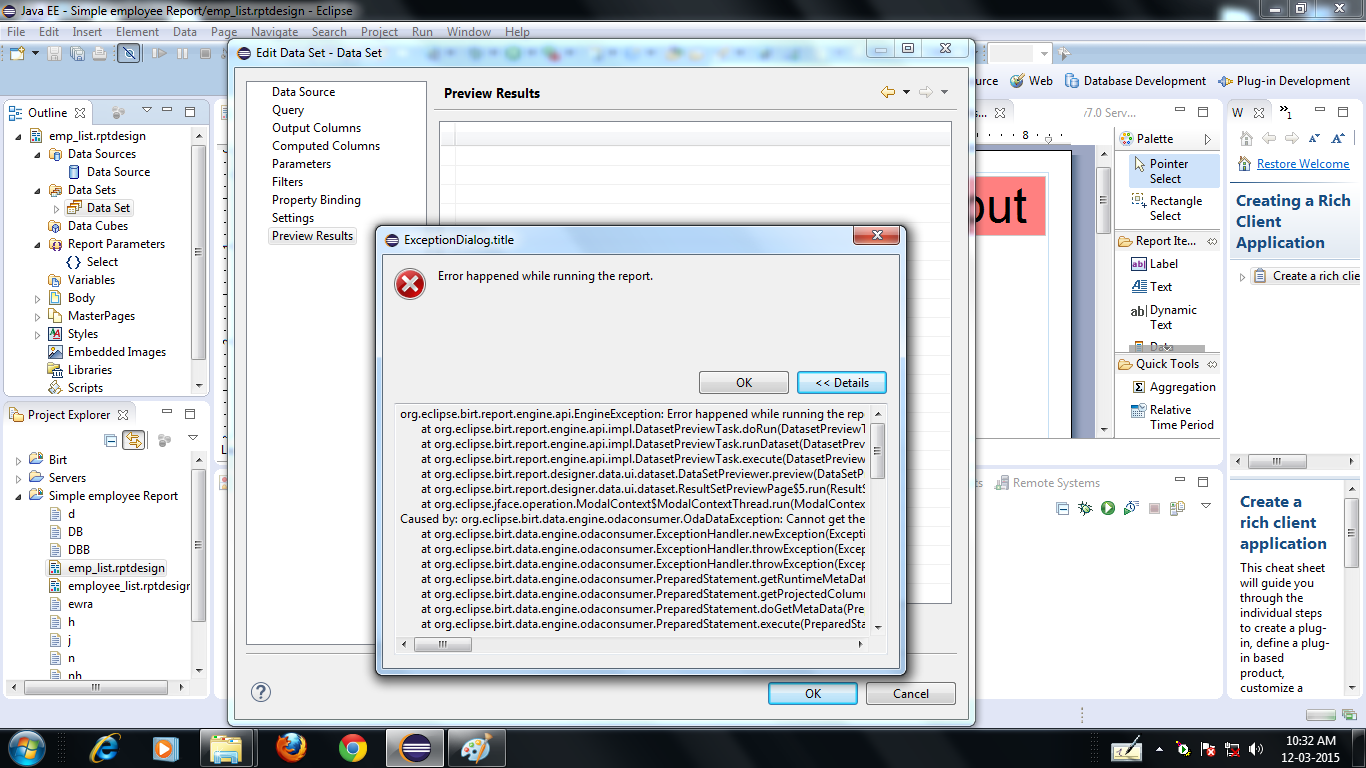Select Data Source page in Edit Data Set
Viewport: 1366px width, 768px height.
303,92
